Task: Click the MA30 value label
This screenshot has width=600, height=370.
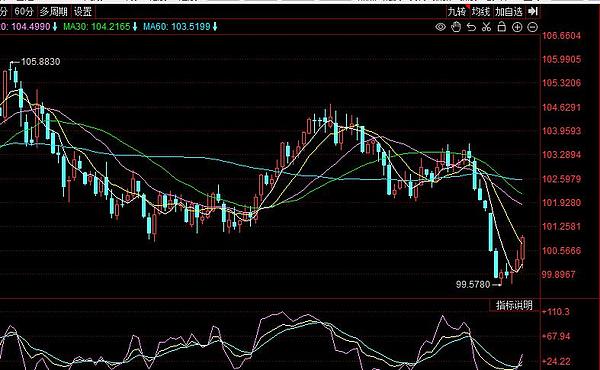Action: tap(97, 27)
